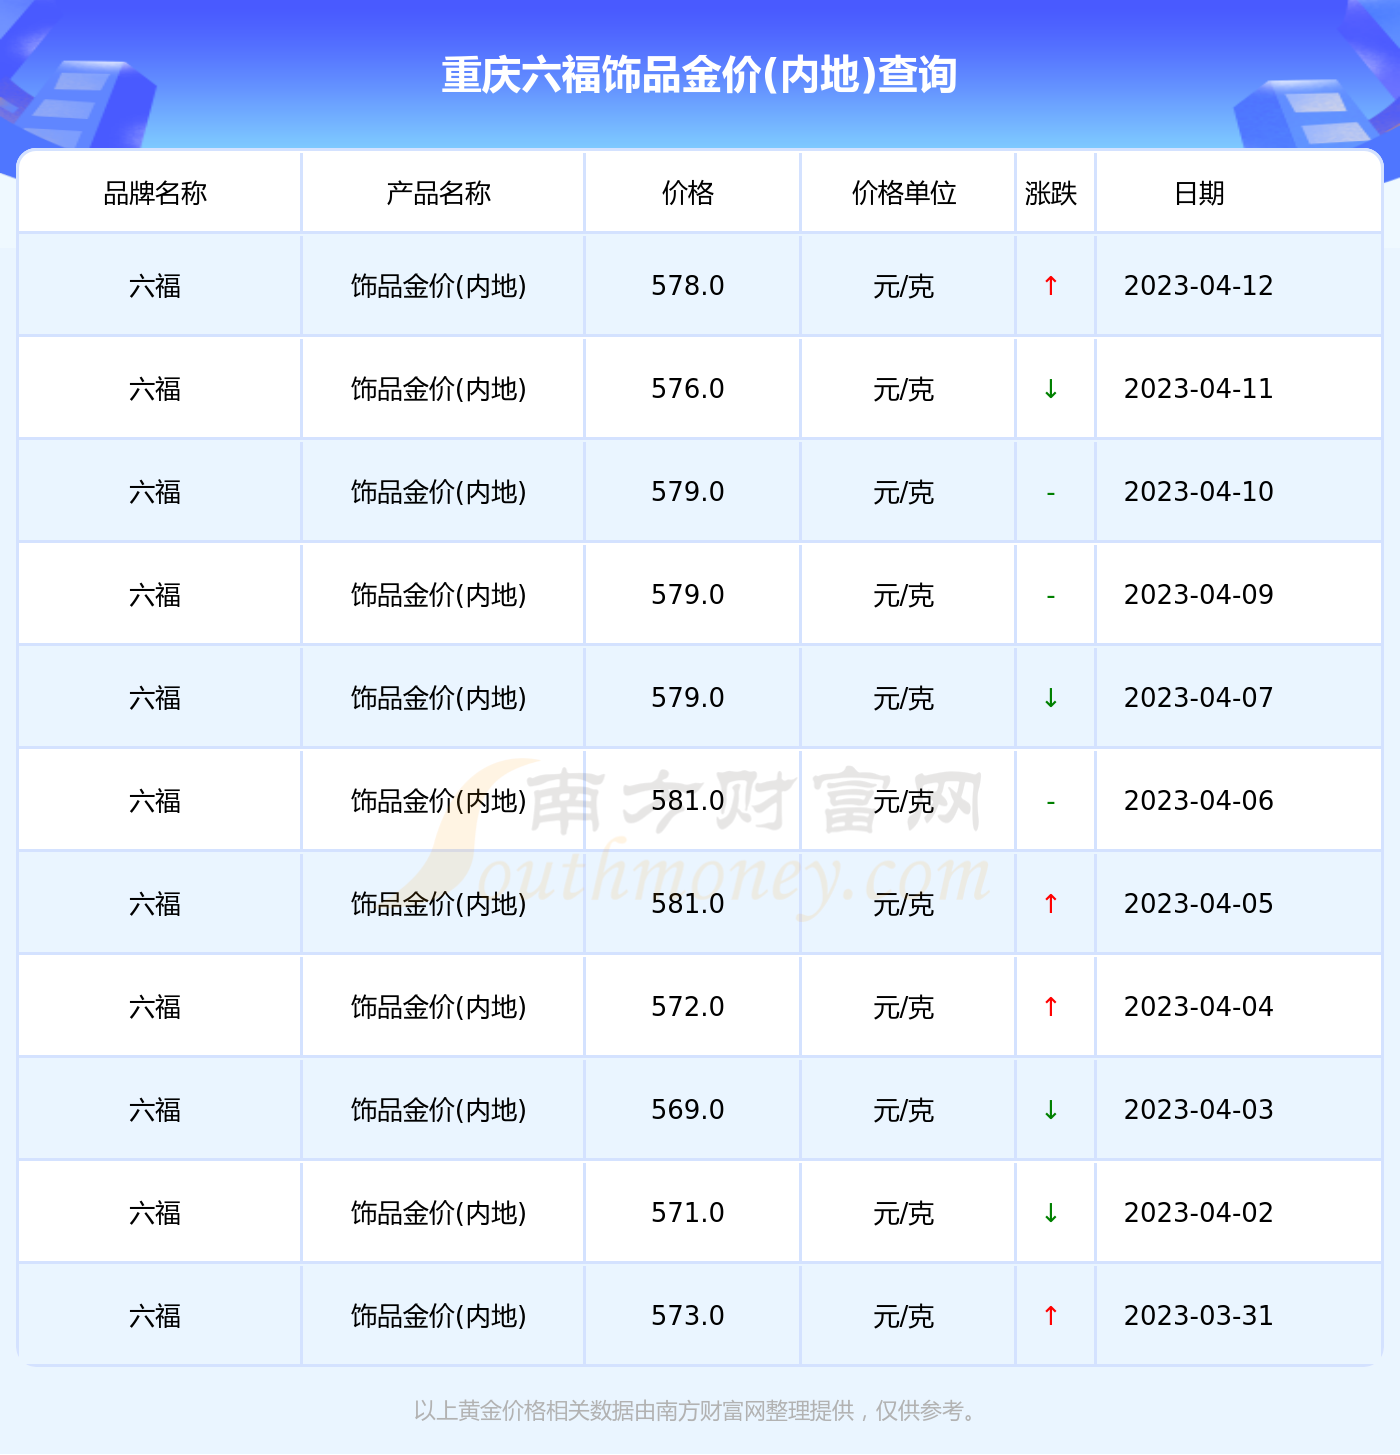This screenshot has width=1400, height=1455.
Task: Click date 2023-04-03
Action: [1199, 1110]
